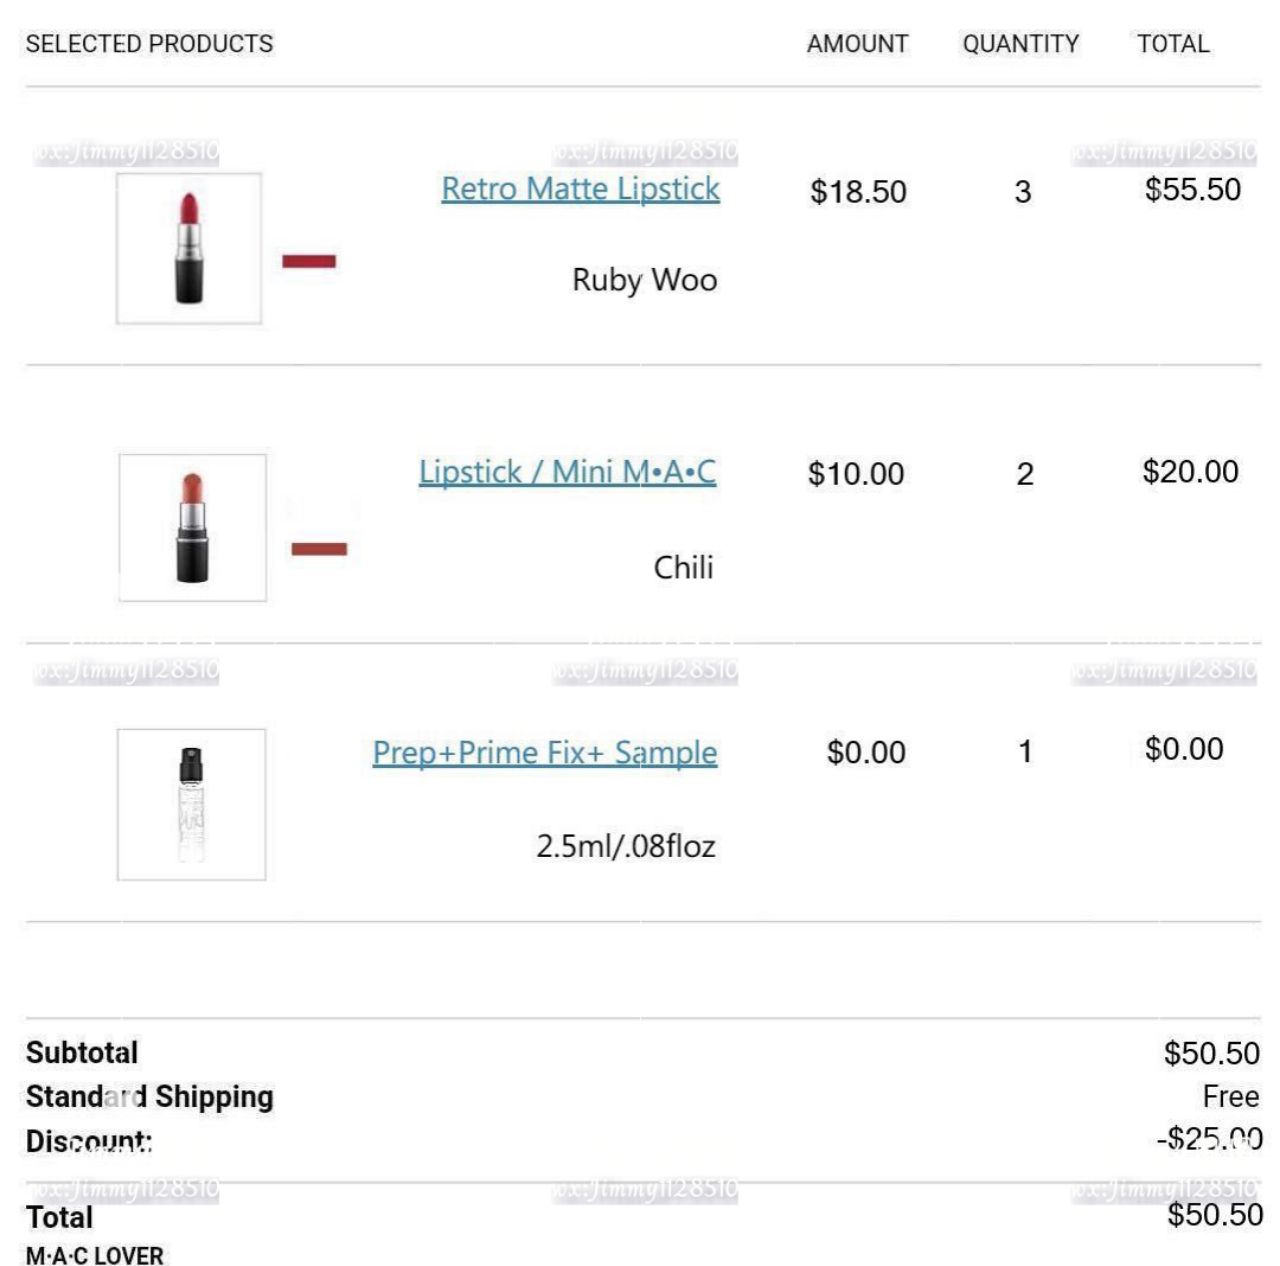Click the 2.5ml/.08floz size label
1280x1266 pixels.
[x=626, y=846]
